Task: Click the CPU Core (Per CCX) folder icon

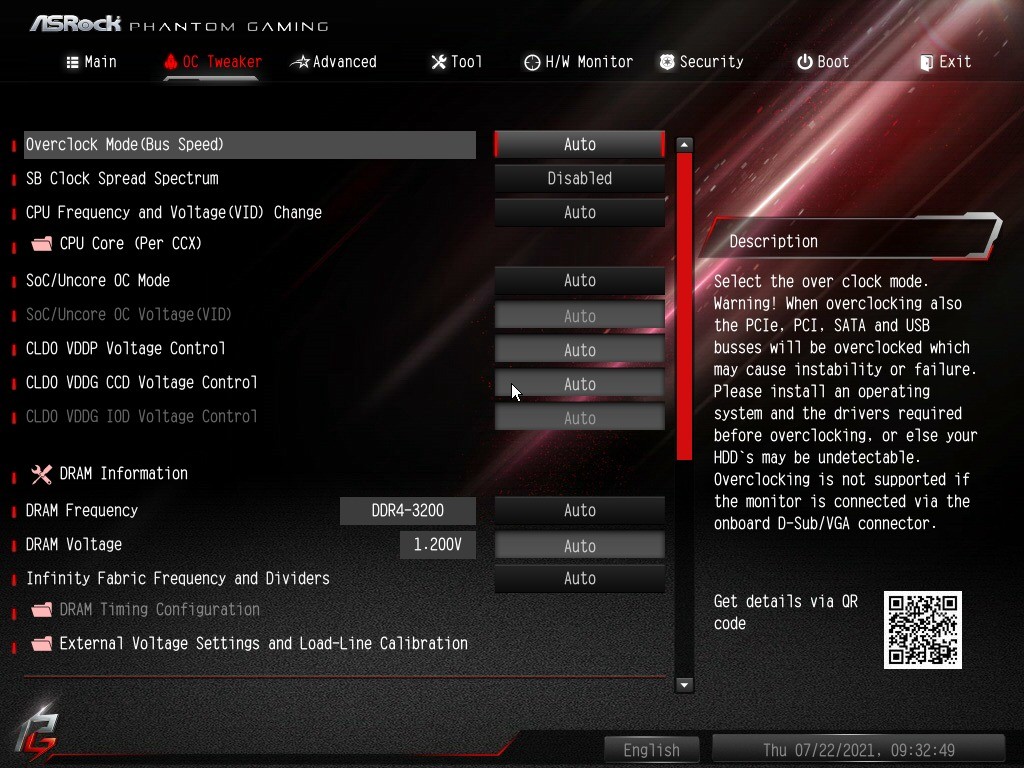Action: pyautogui.click(x=41, y=244)
